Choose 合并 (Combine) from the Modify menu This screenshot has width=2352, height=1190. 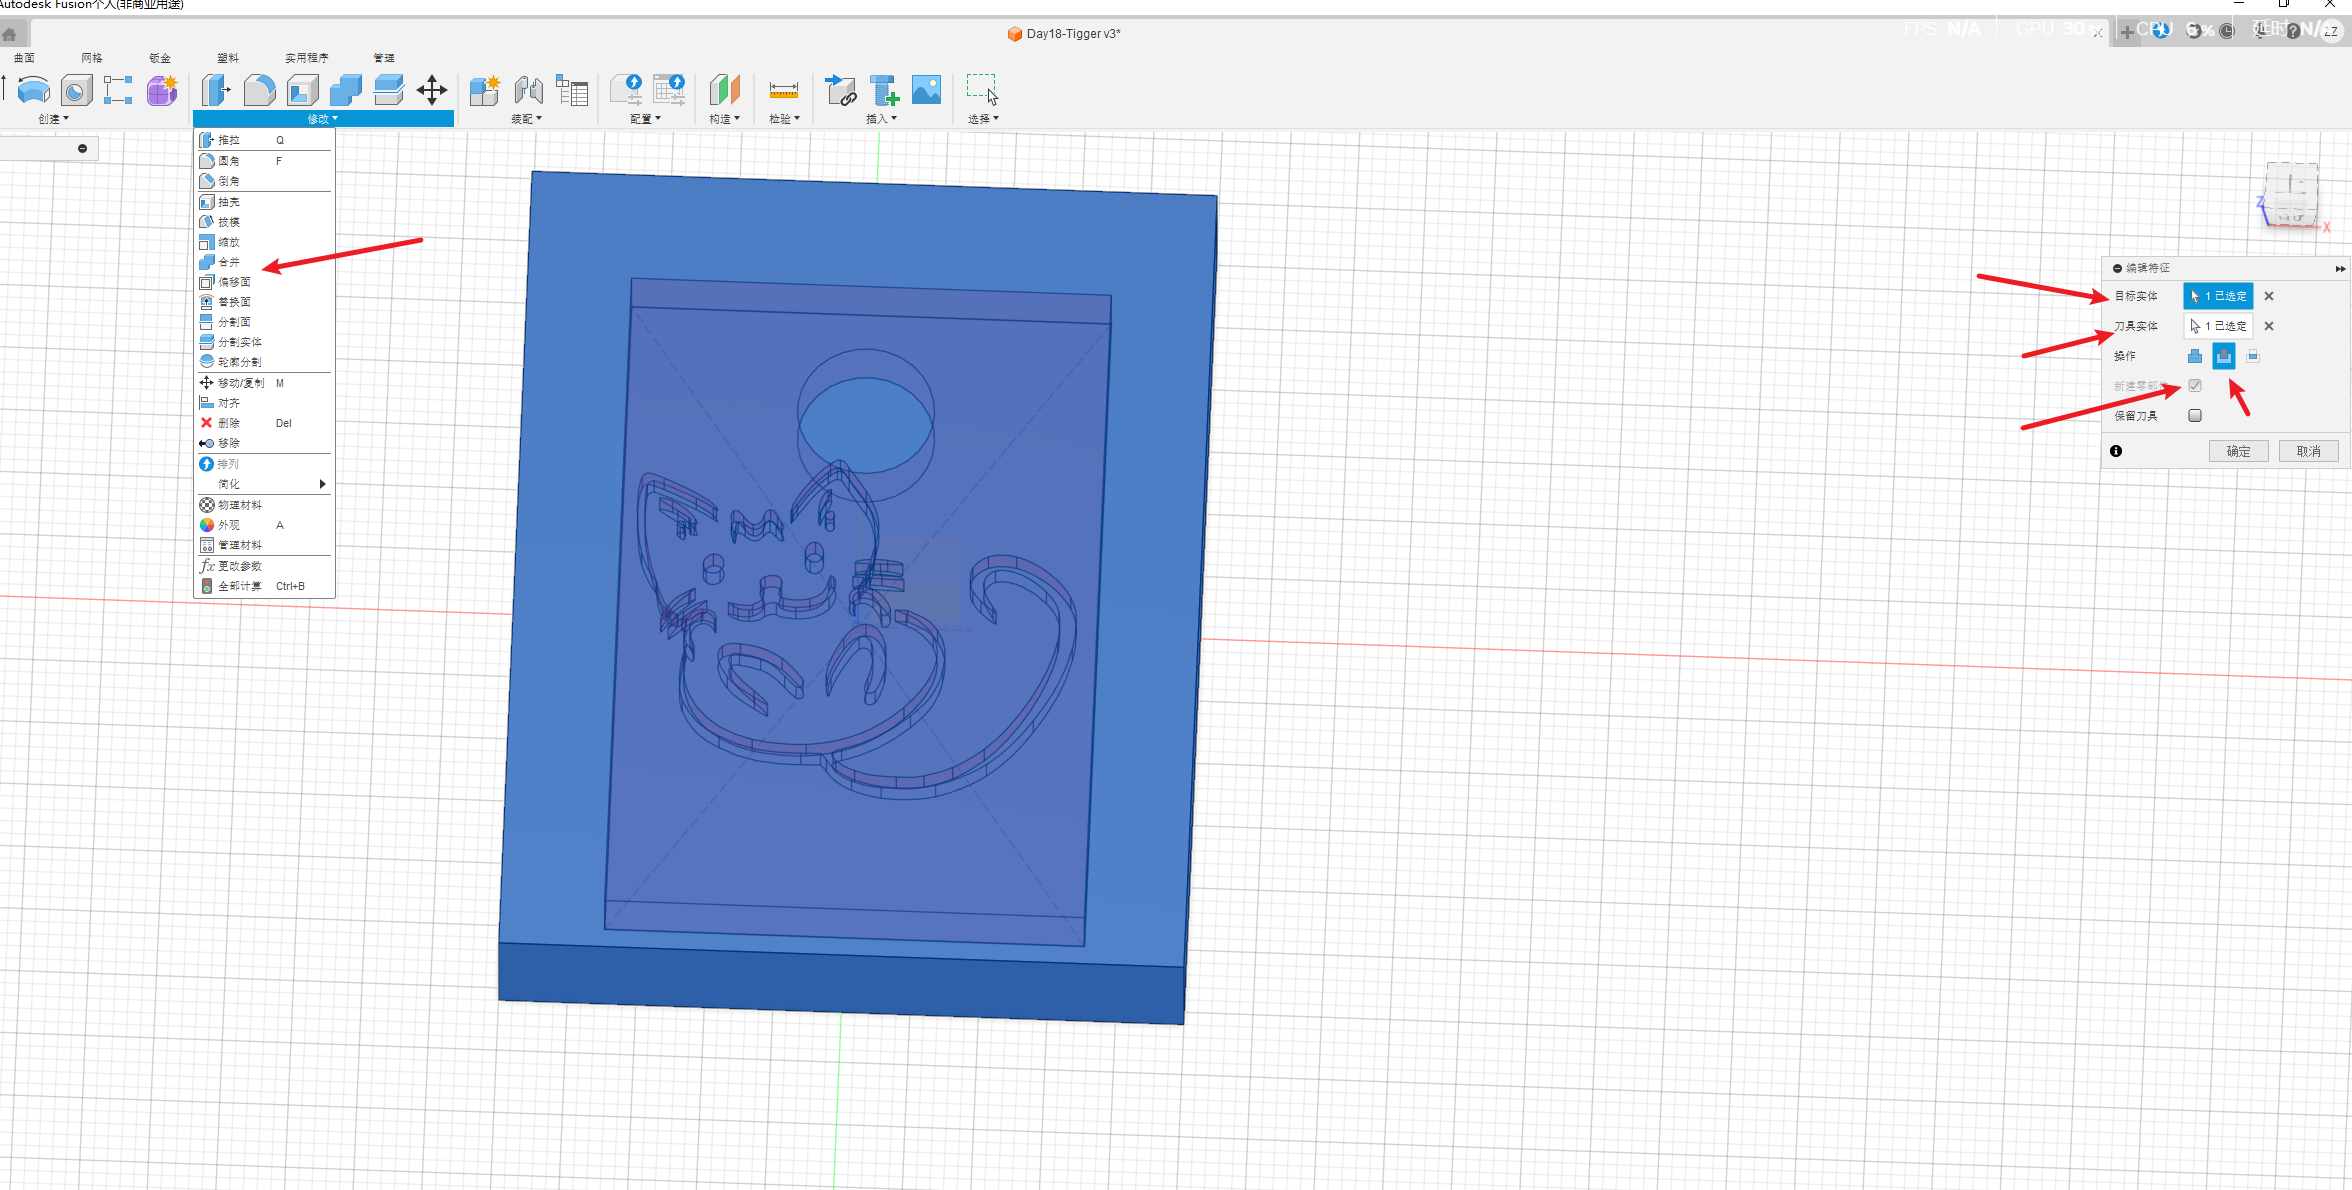click(229, 262)
